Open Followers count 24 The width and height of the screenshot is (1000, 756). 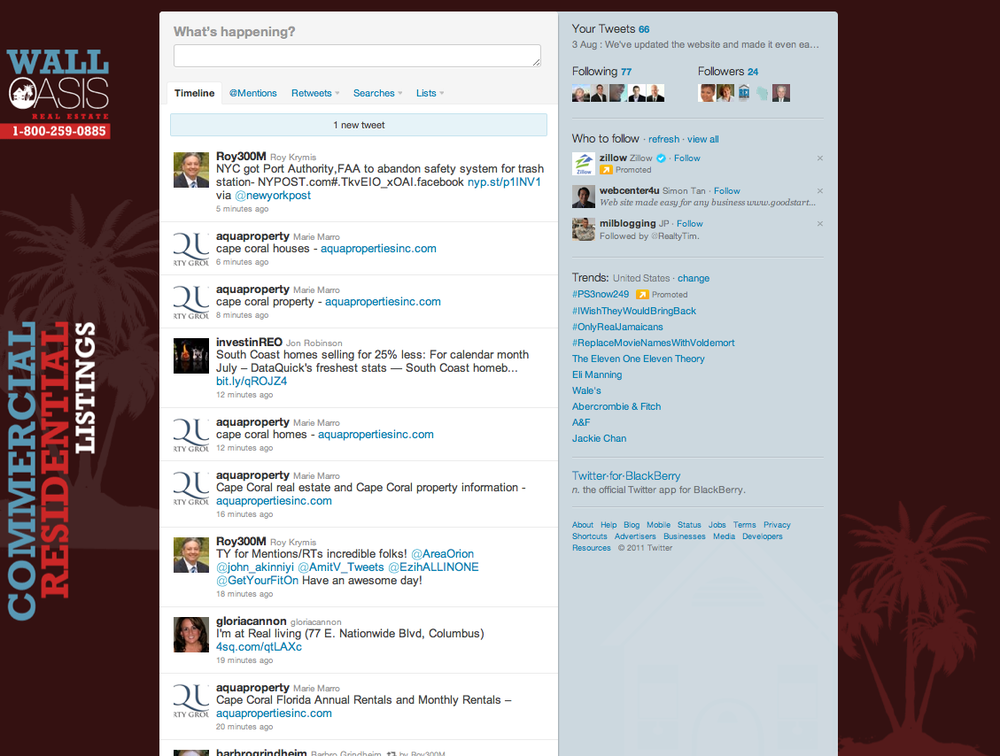click(753, 71)
